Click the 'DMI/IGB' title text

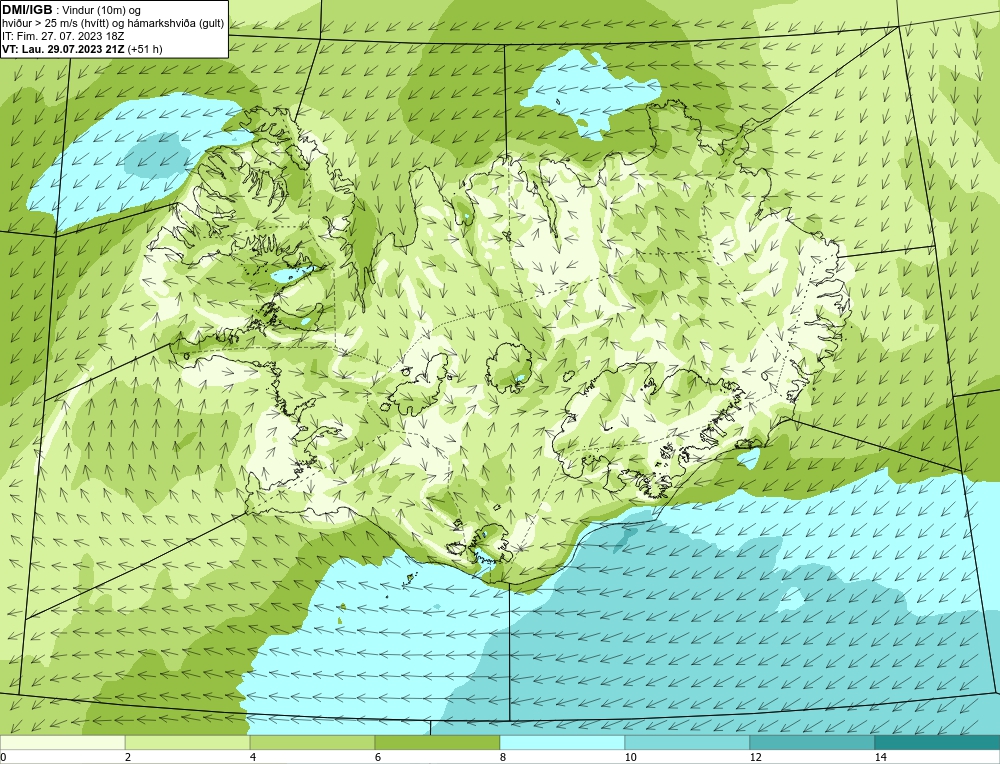(27, 10)
